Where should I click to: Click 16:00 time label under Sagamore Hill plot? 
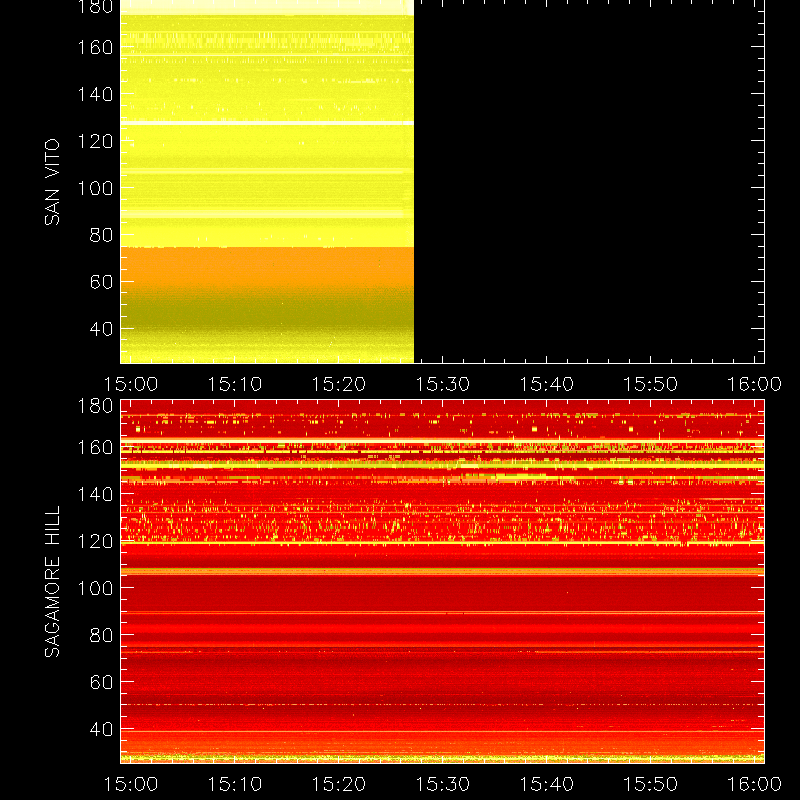[754, 784]
